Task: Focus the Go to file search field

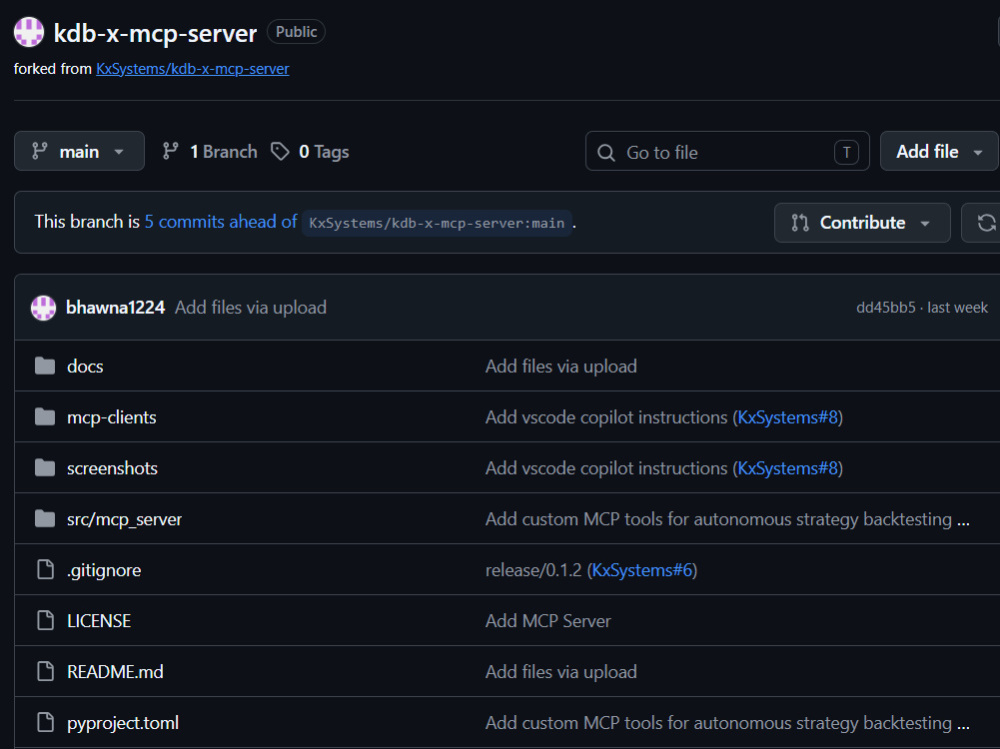Action: coord(727,151)
